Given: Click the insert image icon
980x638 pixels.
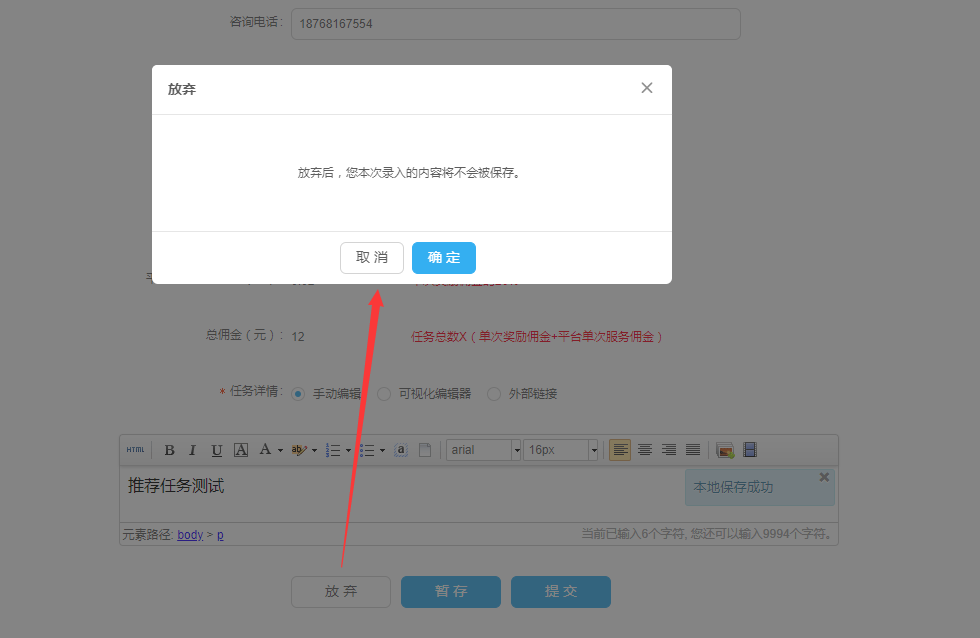Looking at the screenshot, I should click(725, 450).
